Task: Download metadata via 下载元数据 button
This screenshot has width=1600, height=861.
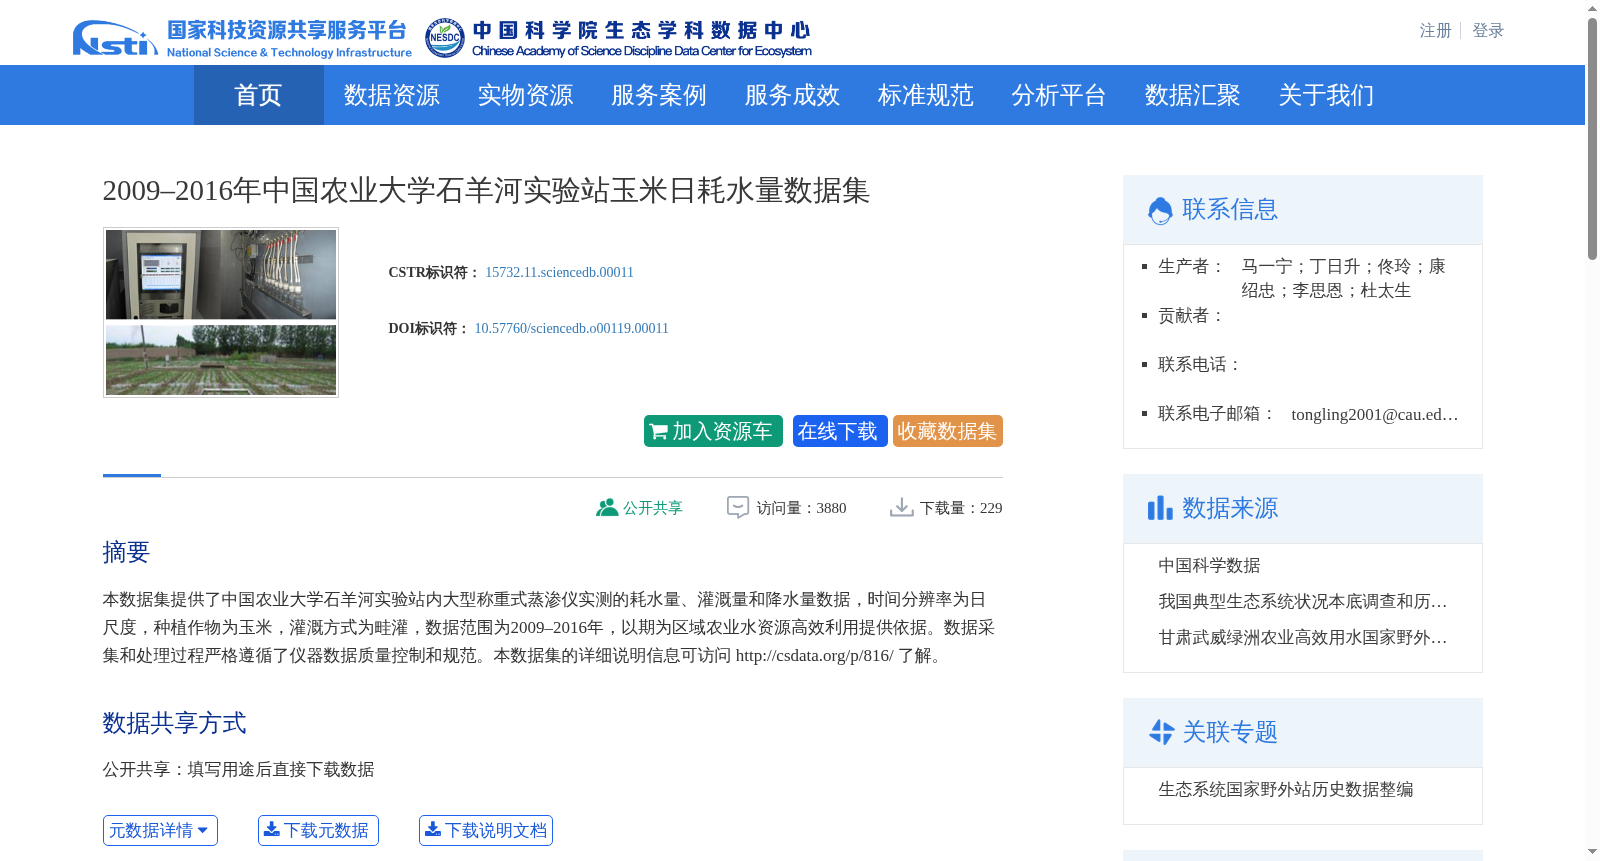Action: (318, 830)
